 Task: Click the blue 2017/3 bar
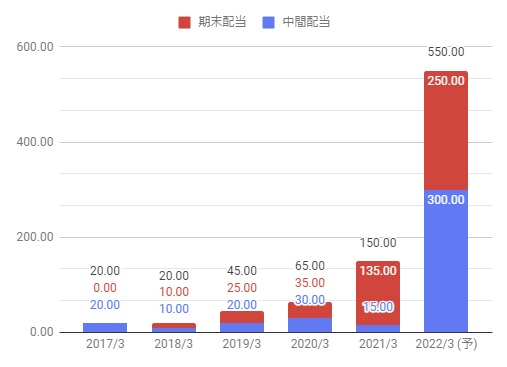[105, 327]
